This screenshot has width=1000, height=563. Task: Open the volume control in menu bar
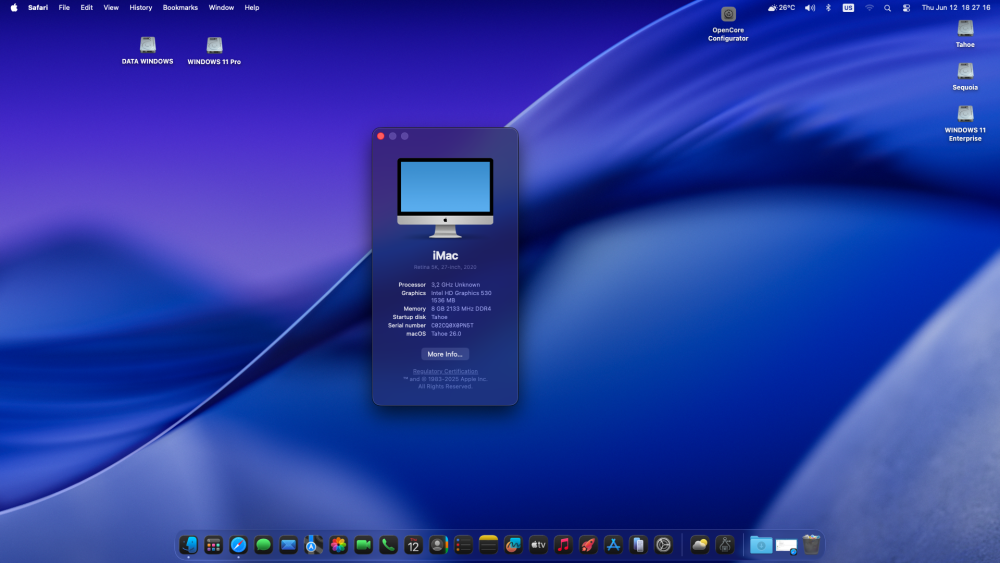pyautogui.click(x=810, y=8)
